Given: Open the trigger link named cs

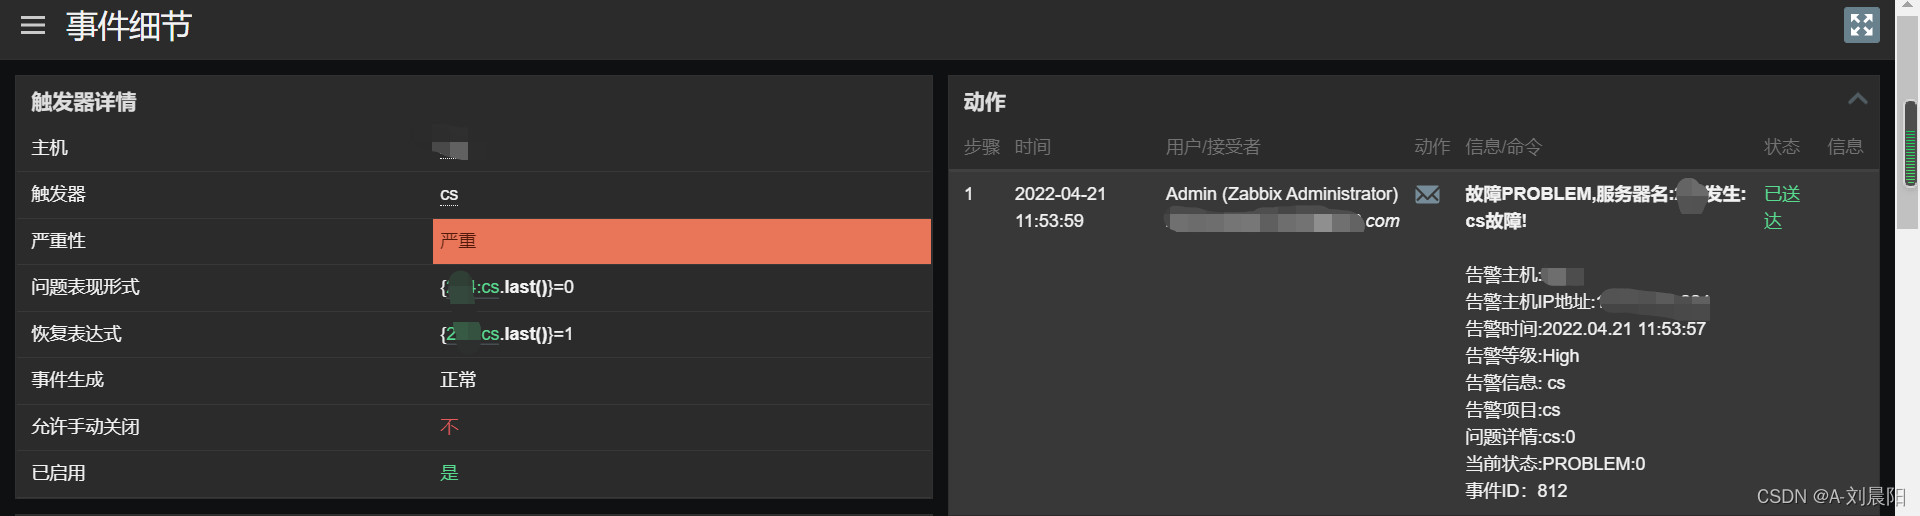Looking at the screenshot, I should pos(449,194).
